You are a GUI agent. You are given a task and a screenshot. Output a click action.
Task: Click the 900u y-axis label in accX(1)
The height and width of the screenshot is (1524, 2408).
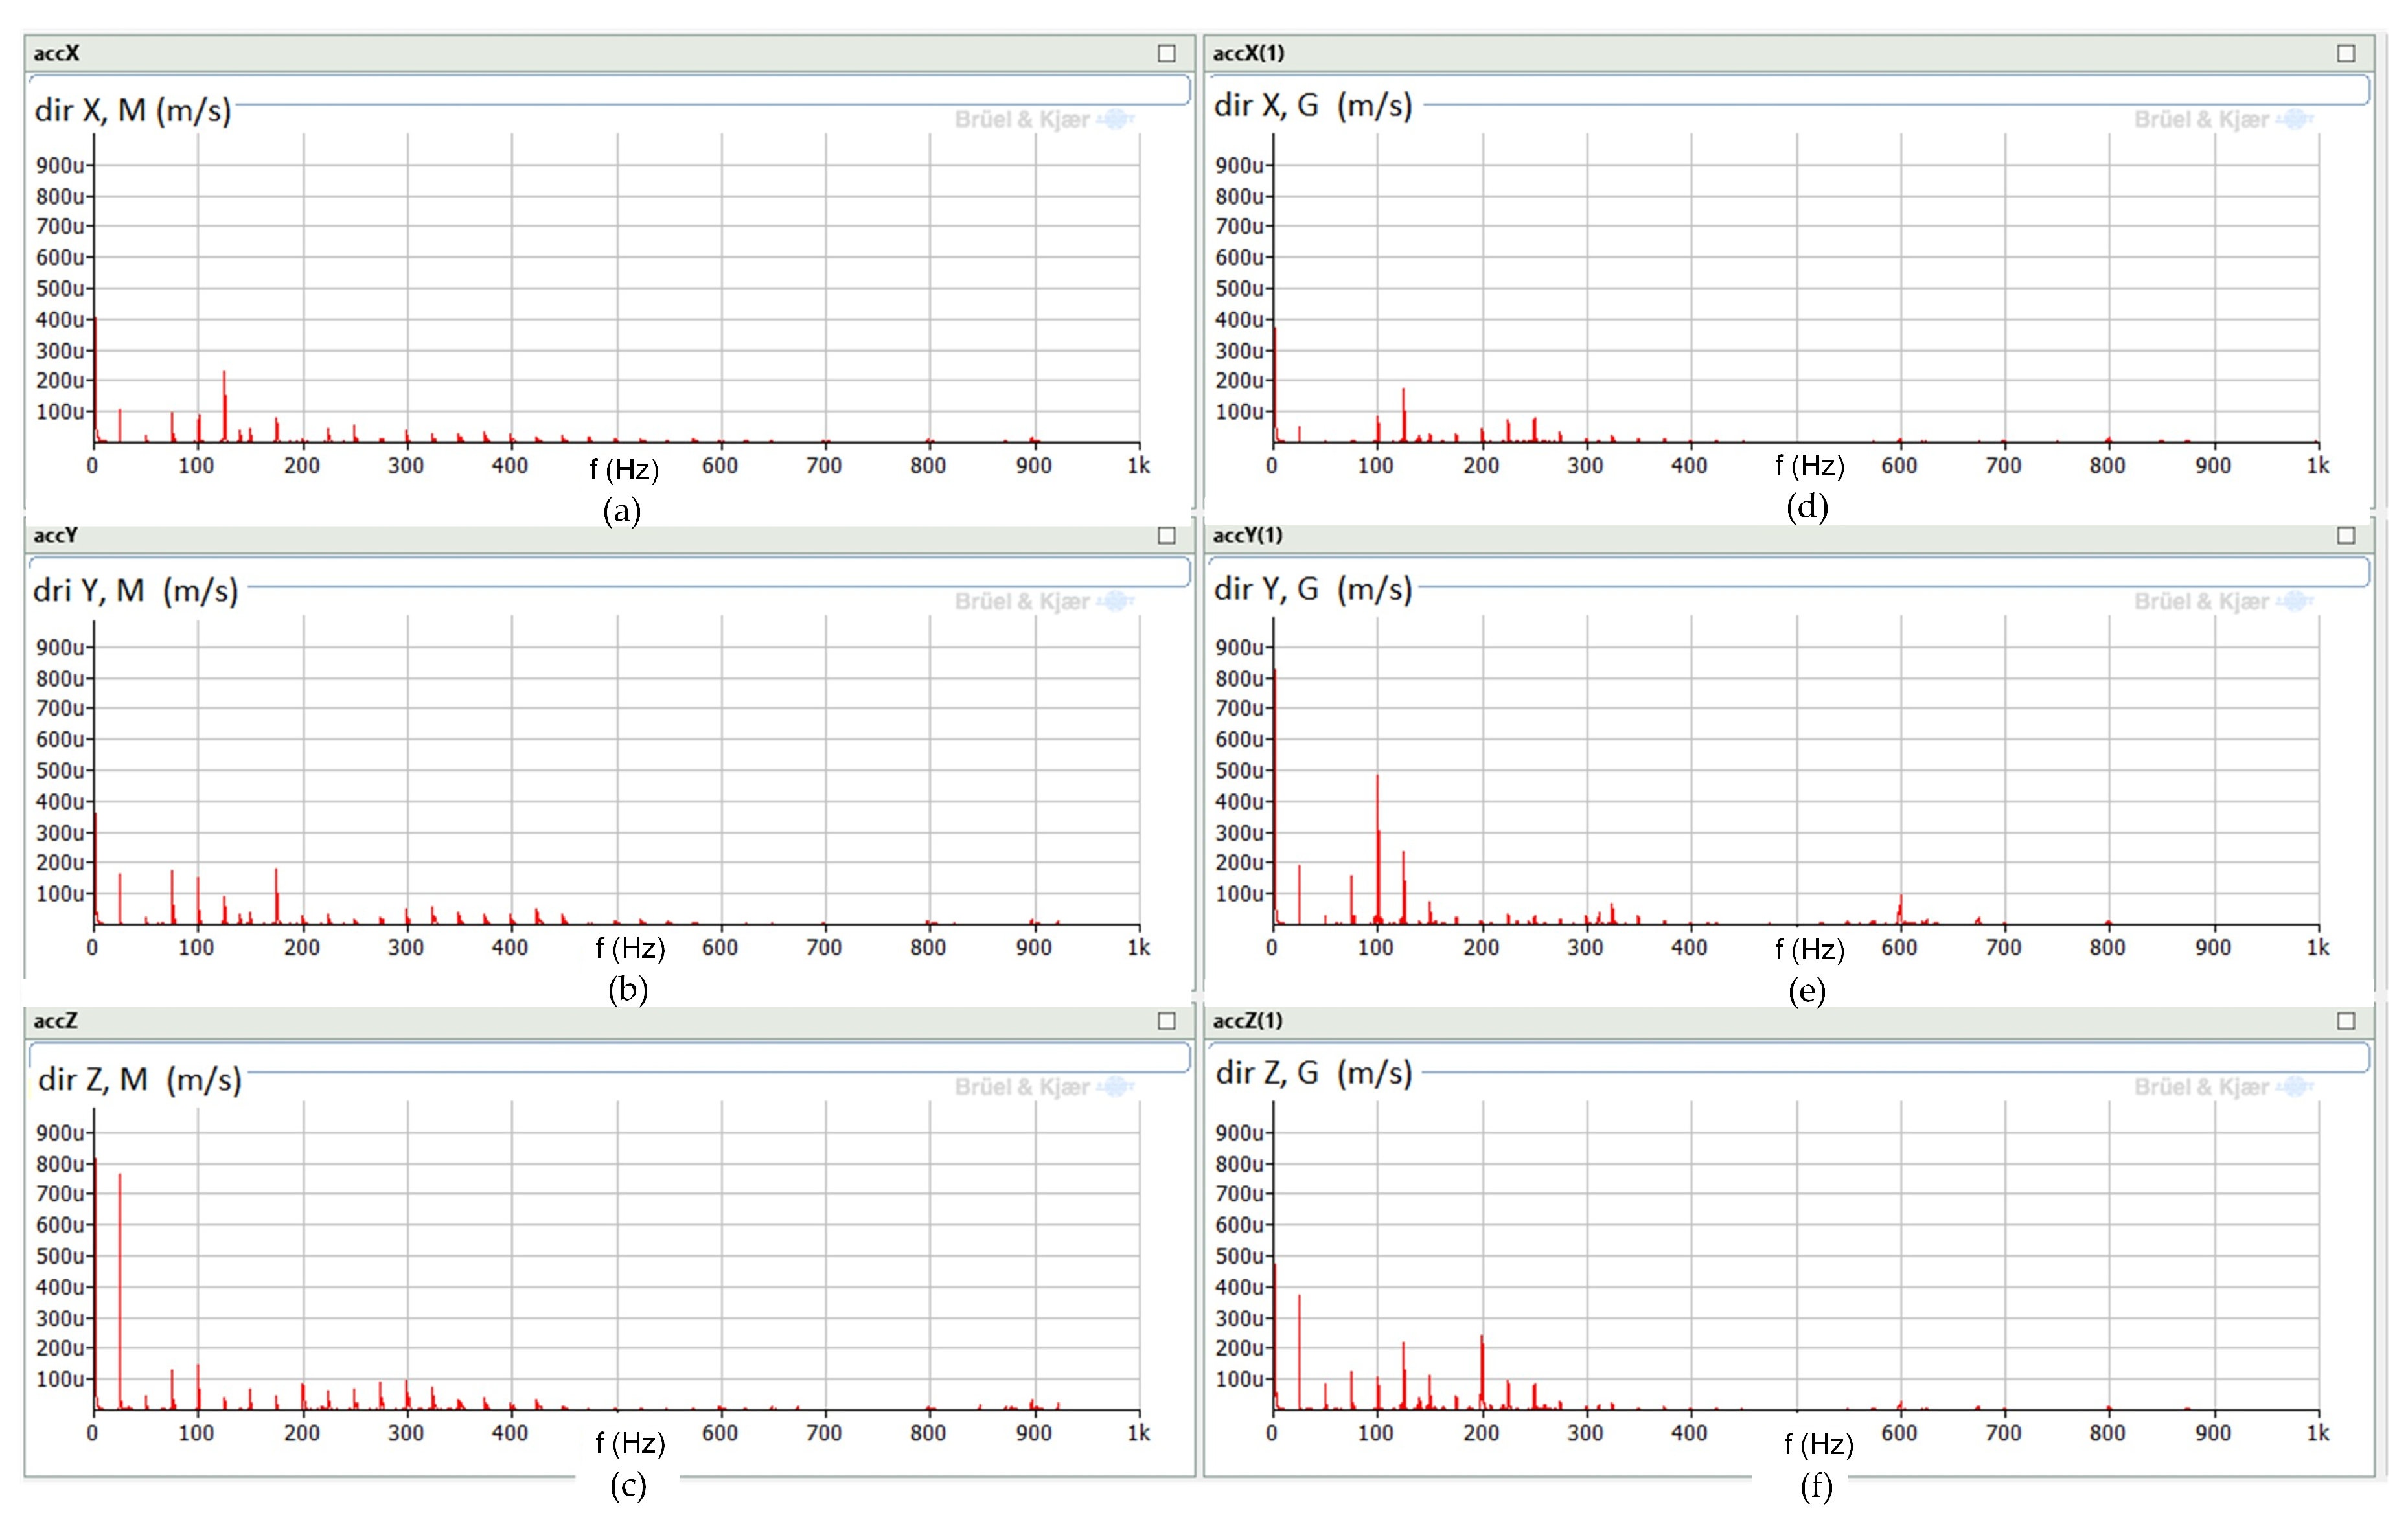coord(1239,165)
